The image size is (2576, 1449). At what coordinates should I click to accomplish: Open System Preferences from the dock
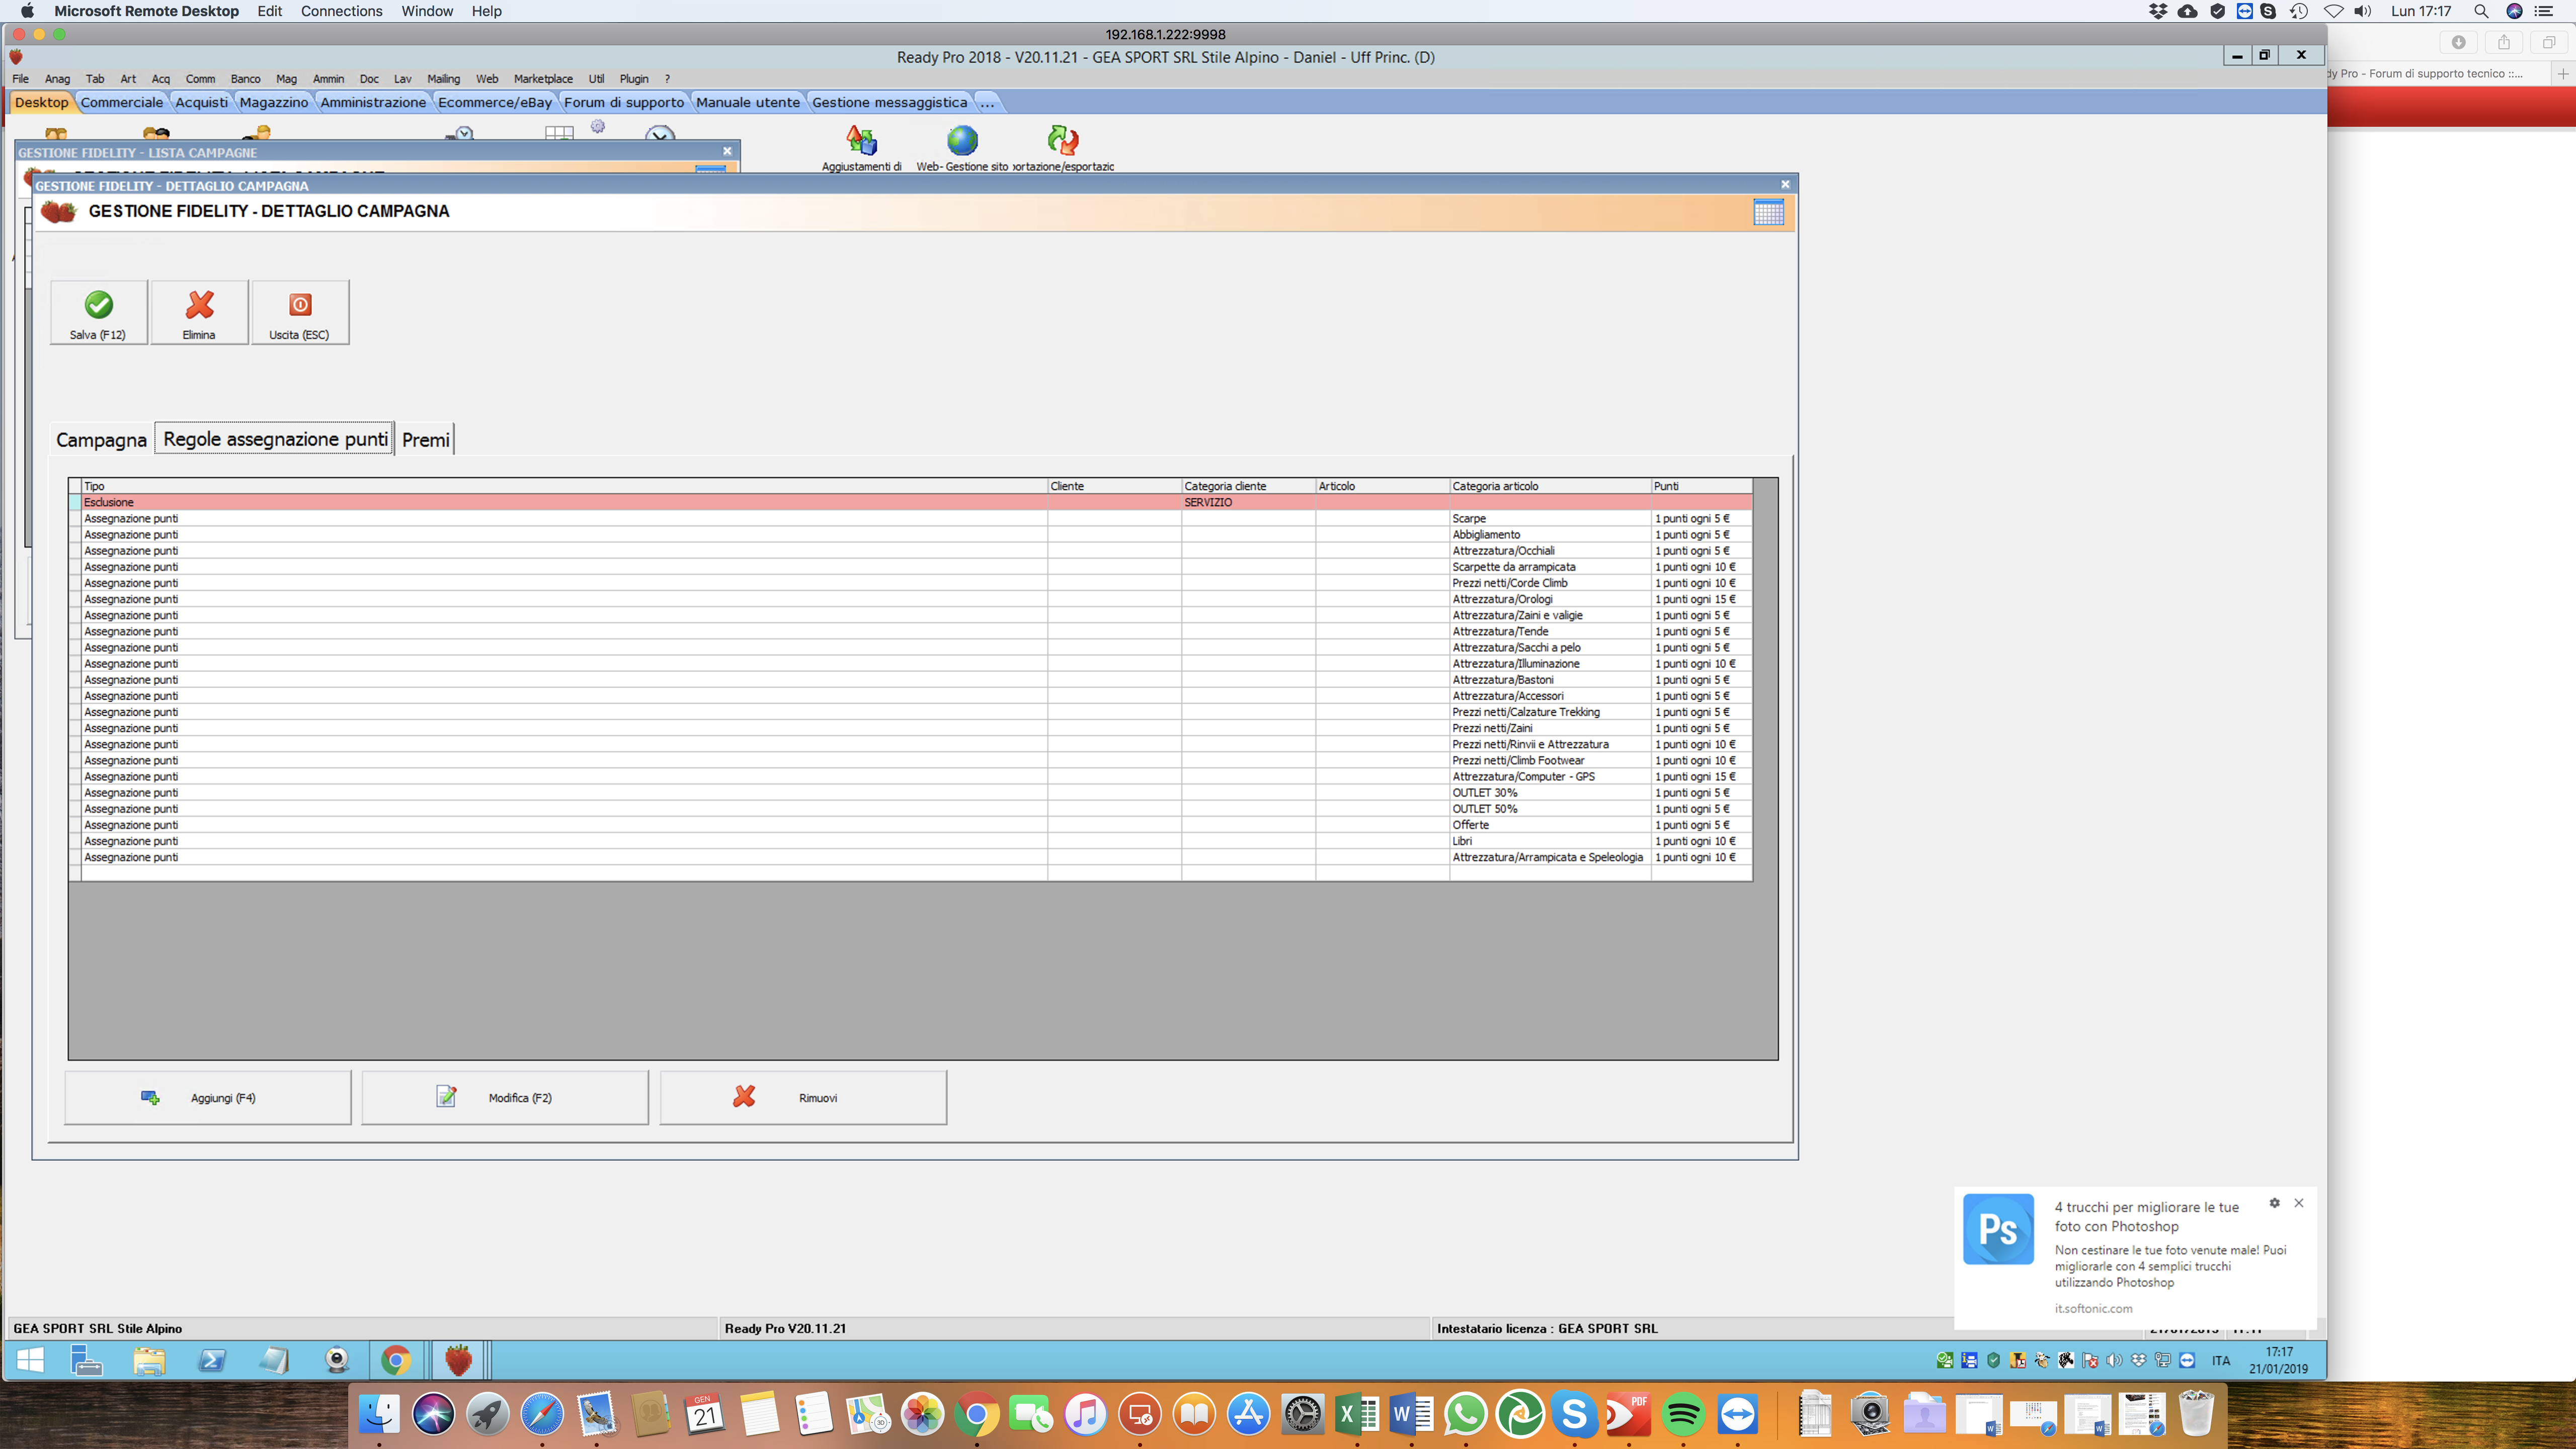point(1302,1414)
